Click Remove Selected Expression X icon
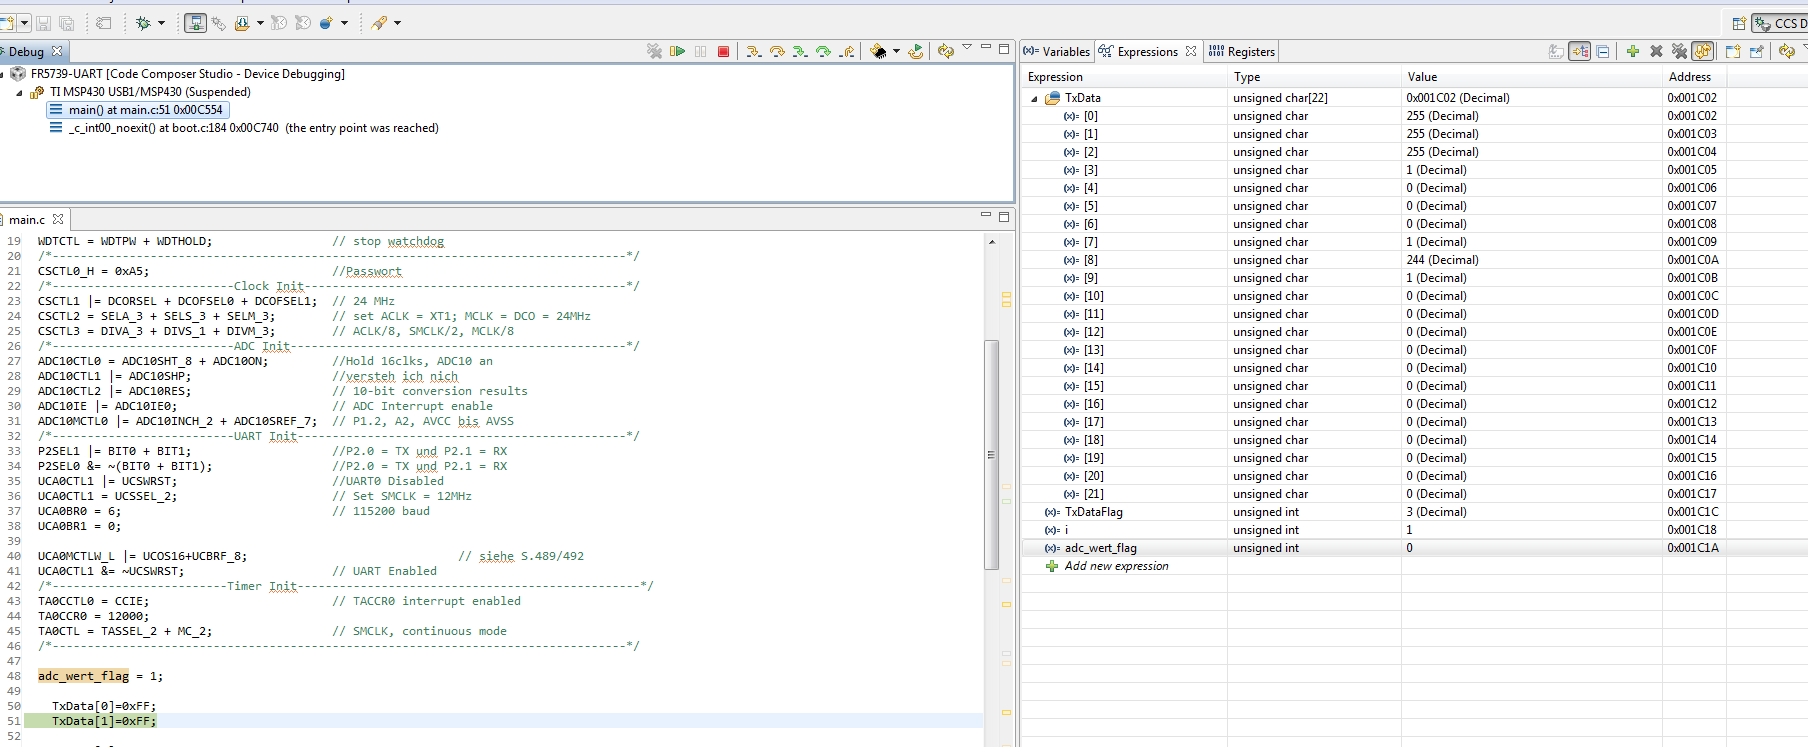The width and height of the screenshot is (1808, 747). click(x=1656, y=51)
